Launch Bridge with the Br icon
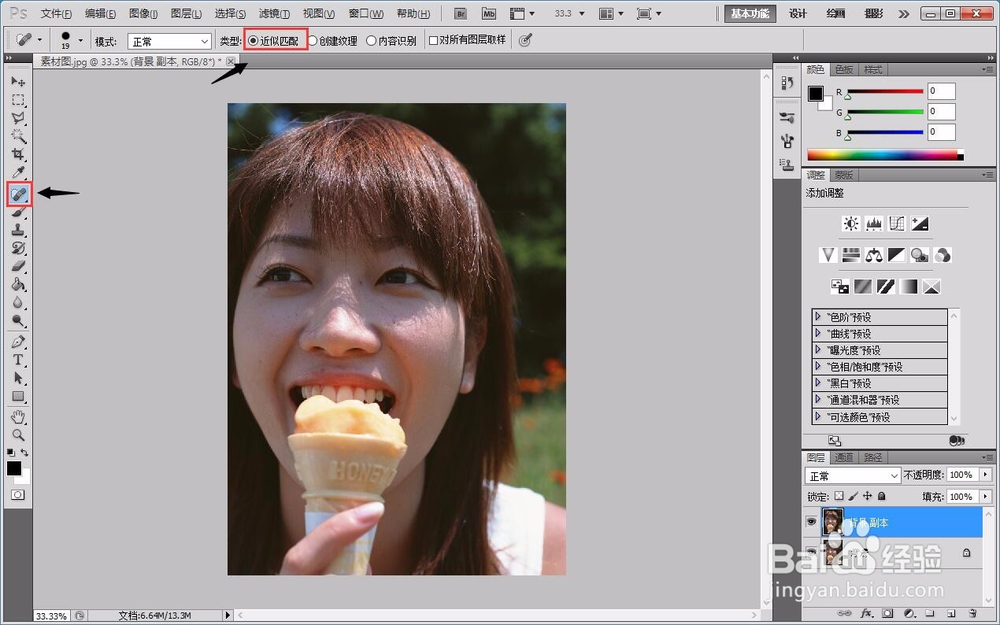The image size is (1000, 625). click(460, 13)
